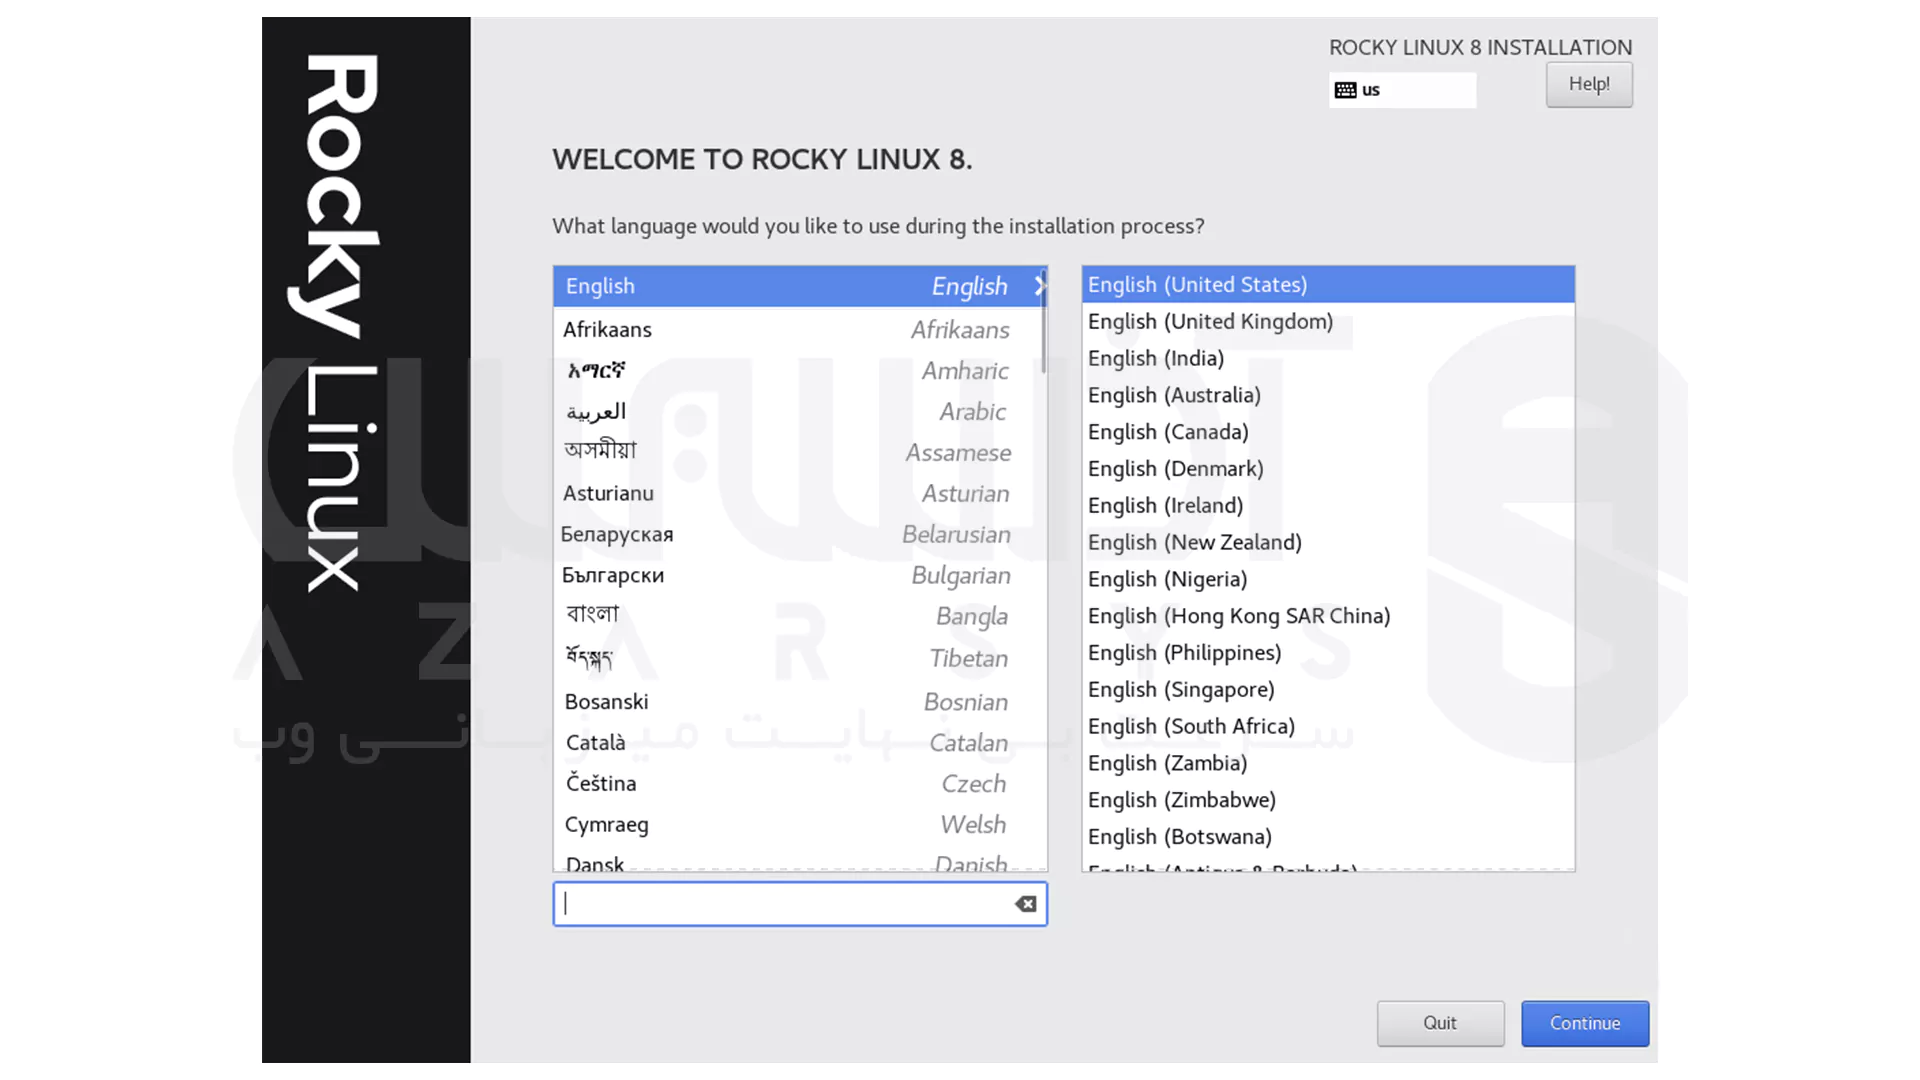Select Català in the language list
This screenshot has width=1920, height=1080.
(798, 743)
